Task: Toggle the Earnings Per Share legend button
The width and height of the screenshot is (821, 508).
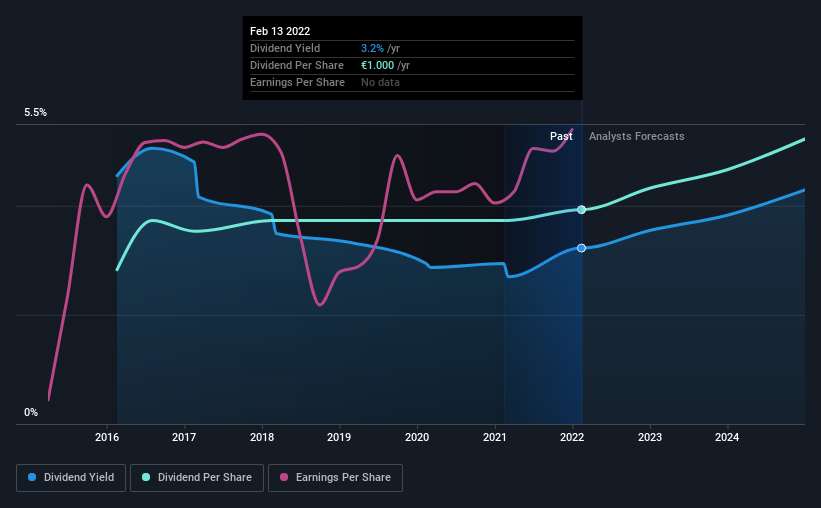Action: (x=335, y=478)
